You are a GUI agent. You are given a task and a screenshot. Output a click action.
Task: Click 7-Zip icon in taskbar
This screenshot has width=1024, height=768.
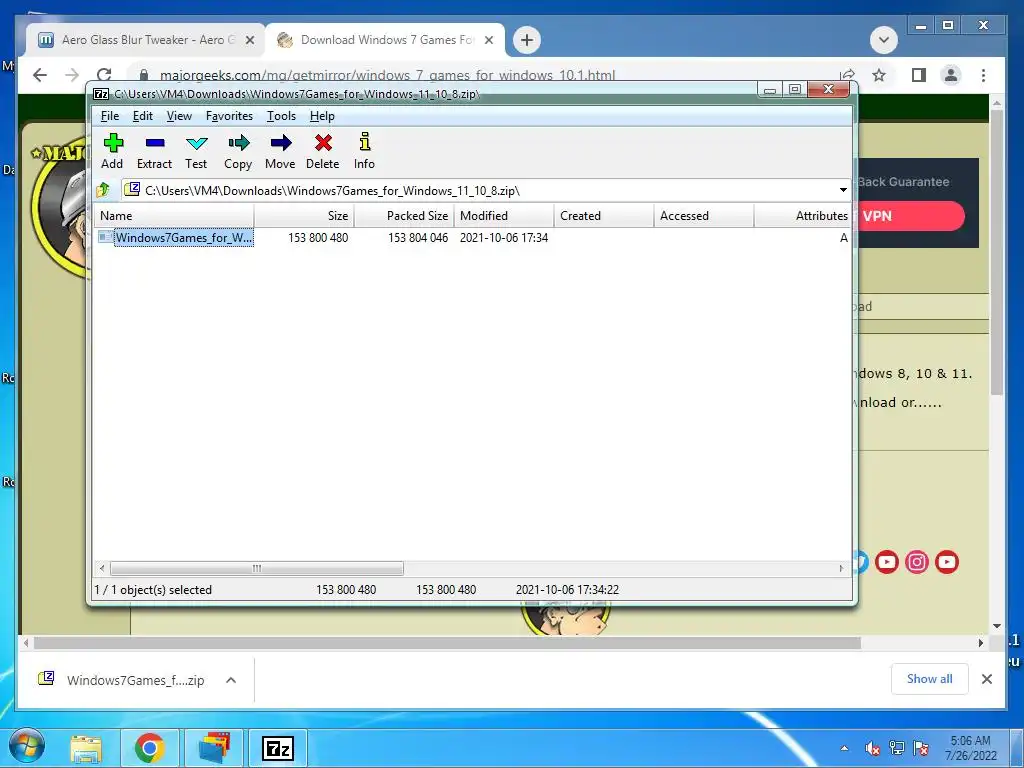[x=278, y=748]
